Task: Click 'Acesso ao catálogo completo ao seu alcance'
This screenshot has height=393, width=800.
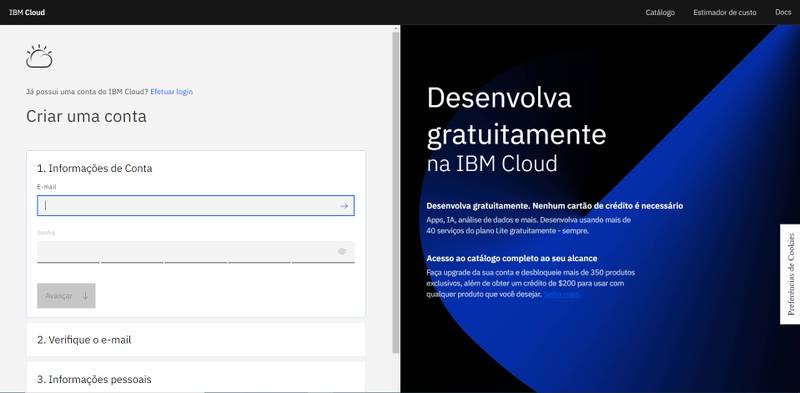Action: (512, 258)
